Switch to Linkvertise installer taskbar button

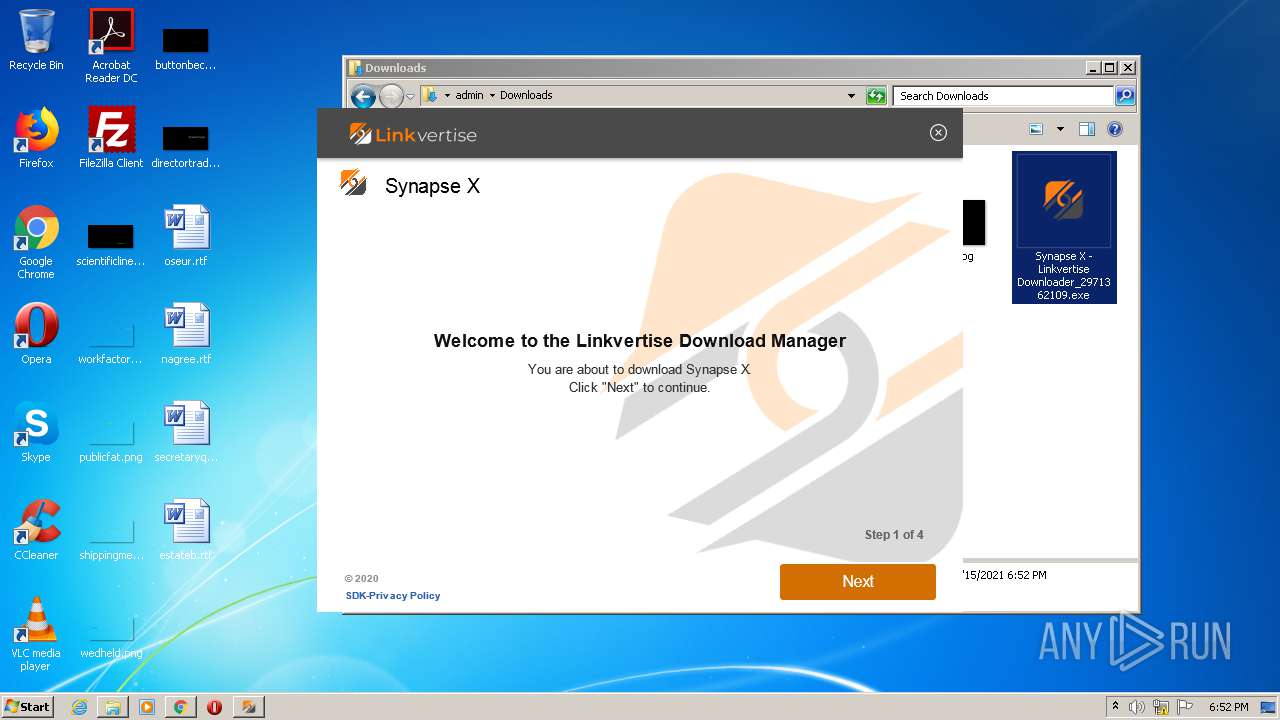click(248, 707)
